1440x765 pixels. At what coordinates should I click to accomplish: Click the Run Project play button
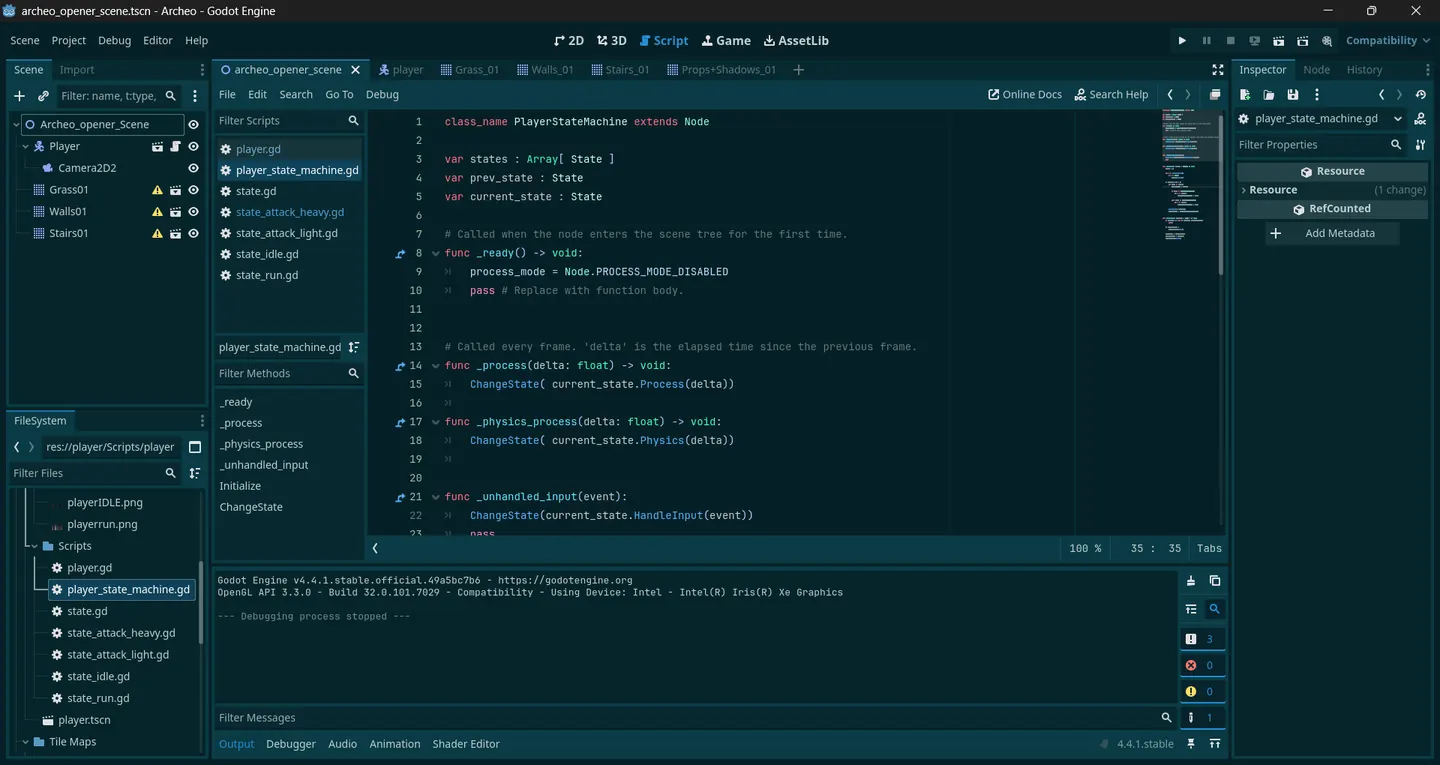coord(1182,40)
